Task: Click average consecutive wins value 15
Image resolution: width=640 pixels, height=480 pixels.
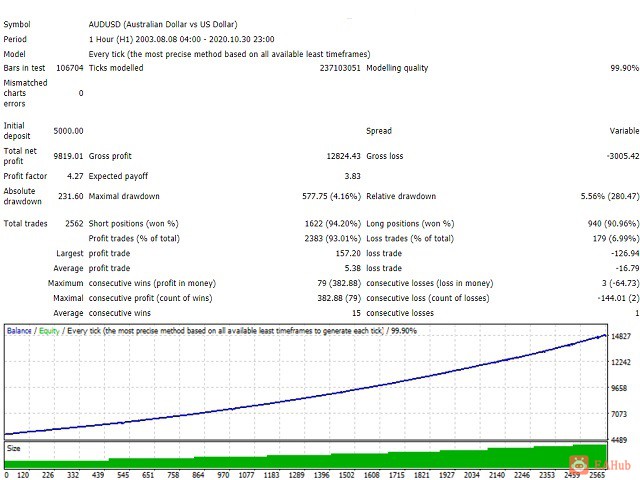Action: pyautogui.click(x=356, y=313)
